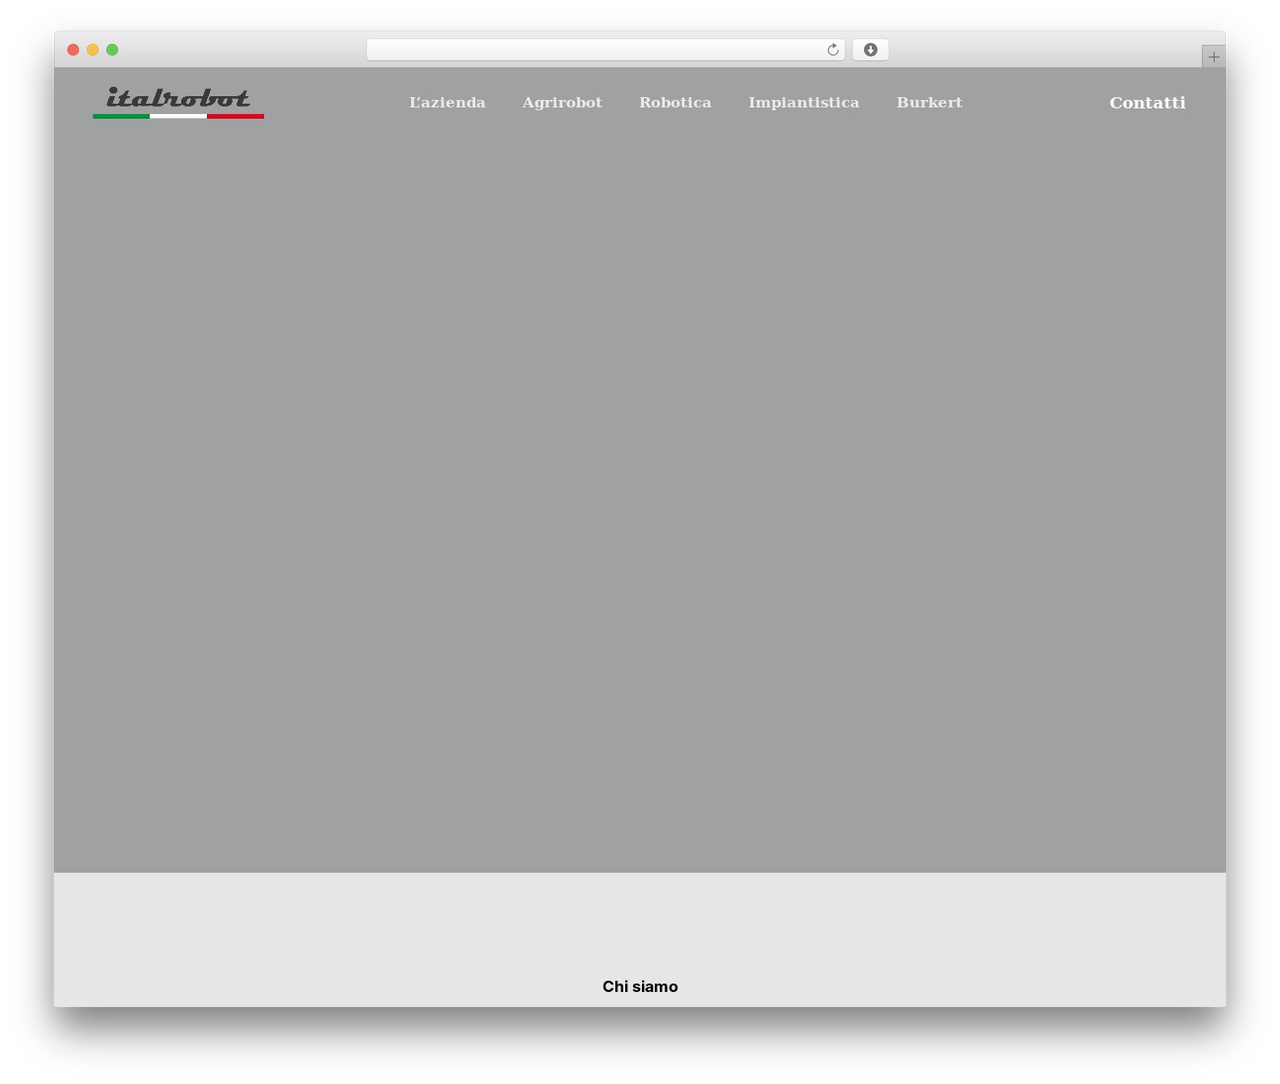Minimize the window with yellow button
The image size is (1280, 1084).
(x=93, y=50)
